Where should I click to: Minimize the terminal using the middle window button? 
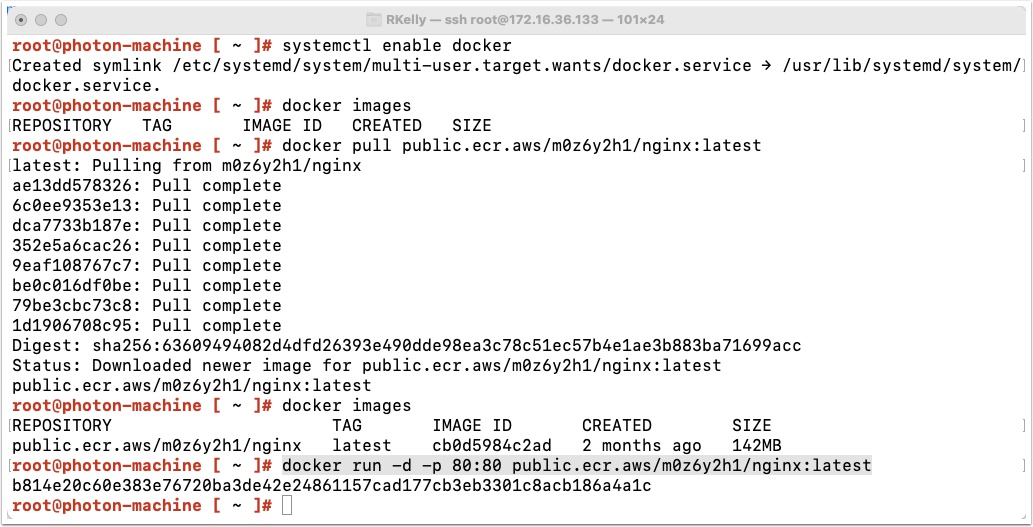coord(41,20)
